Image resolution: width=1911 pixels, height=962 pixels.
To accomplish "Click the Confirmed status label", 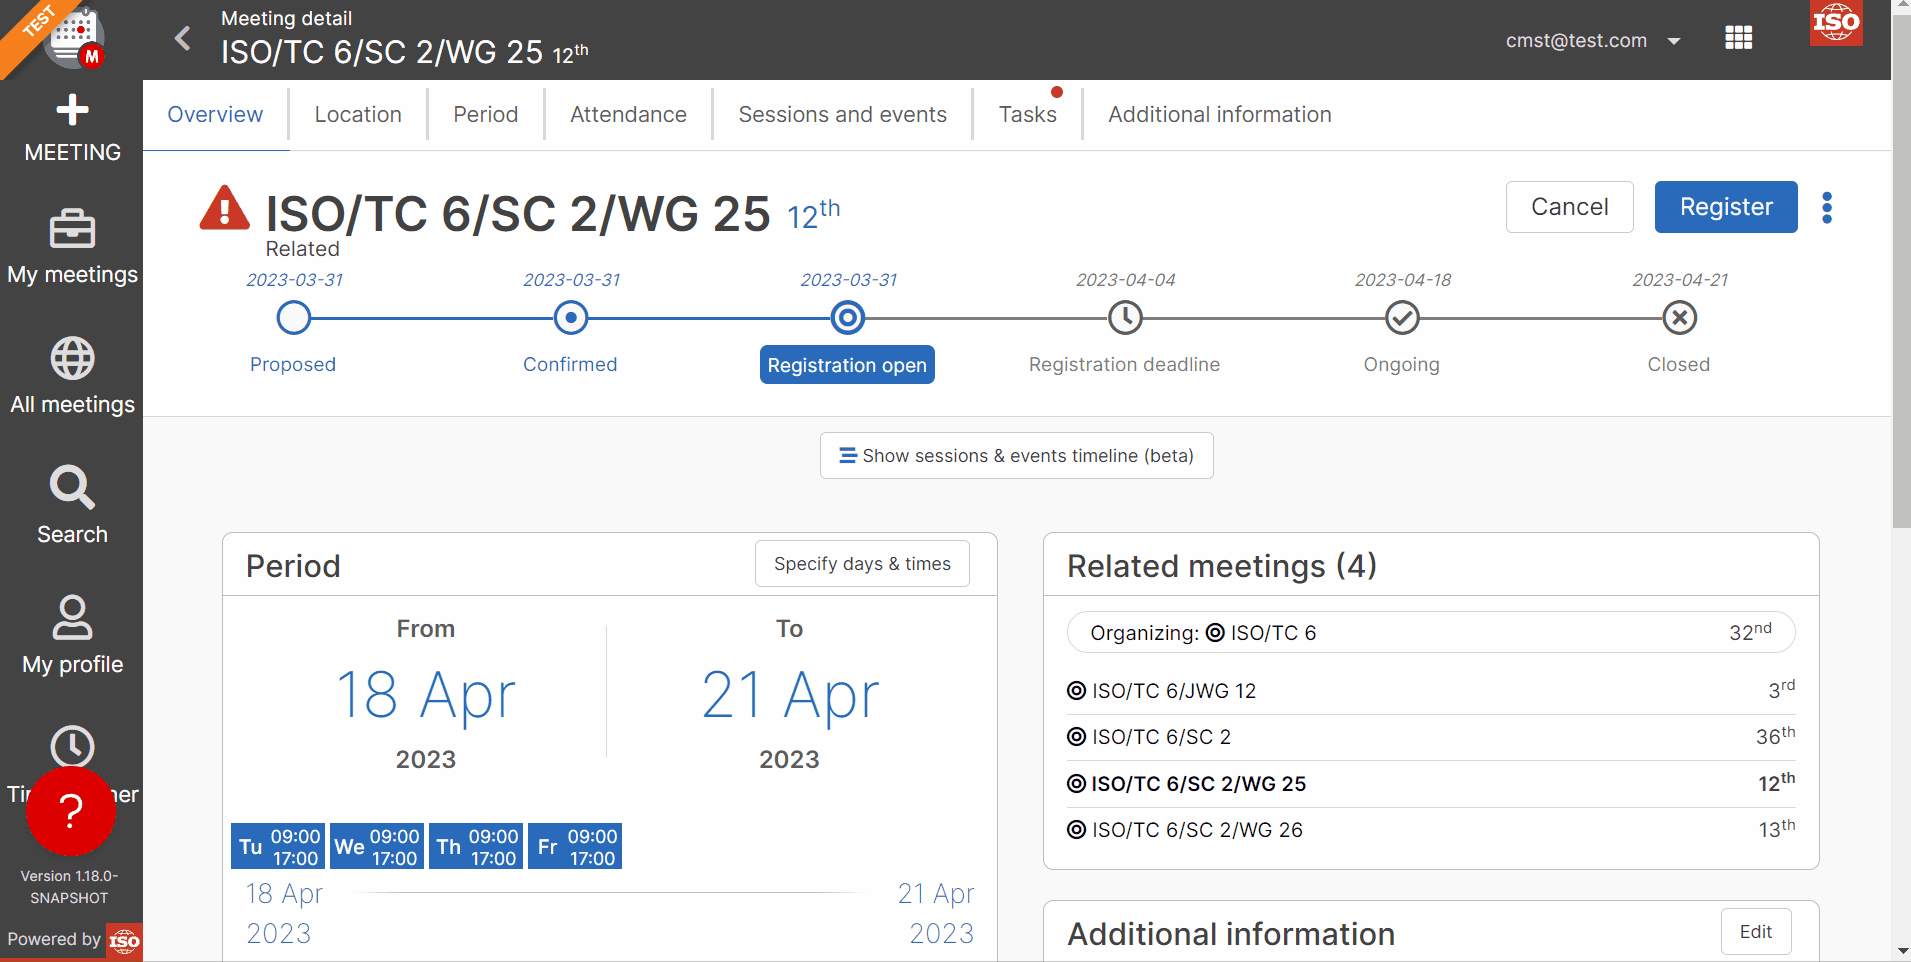I will (x=570, y=365).
